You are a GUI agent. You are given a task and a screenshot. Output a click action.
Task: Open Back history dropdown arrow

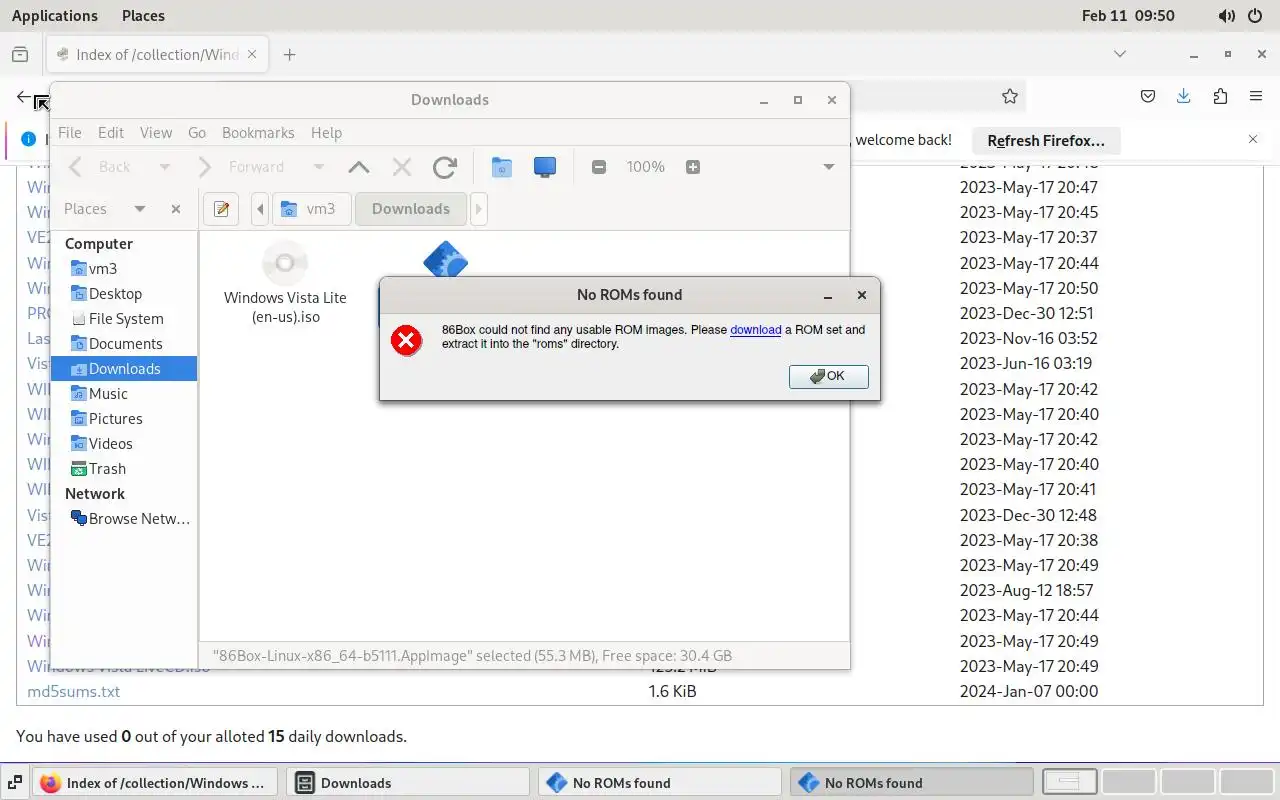coord(165,167)
